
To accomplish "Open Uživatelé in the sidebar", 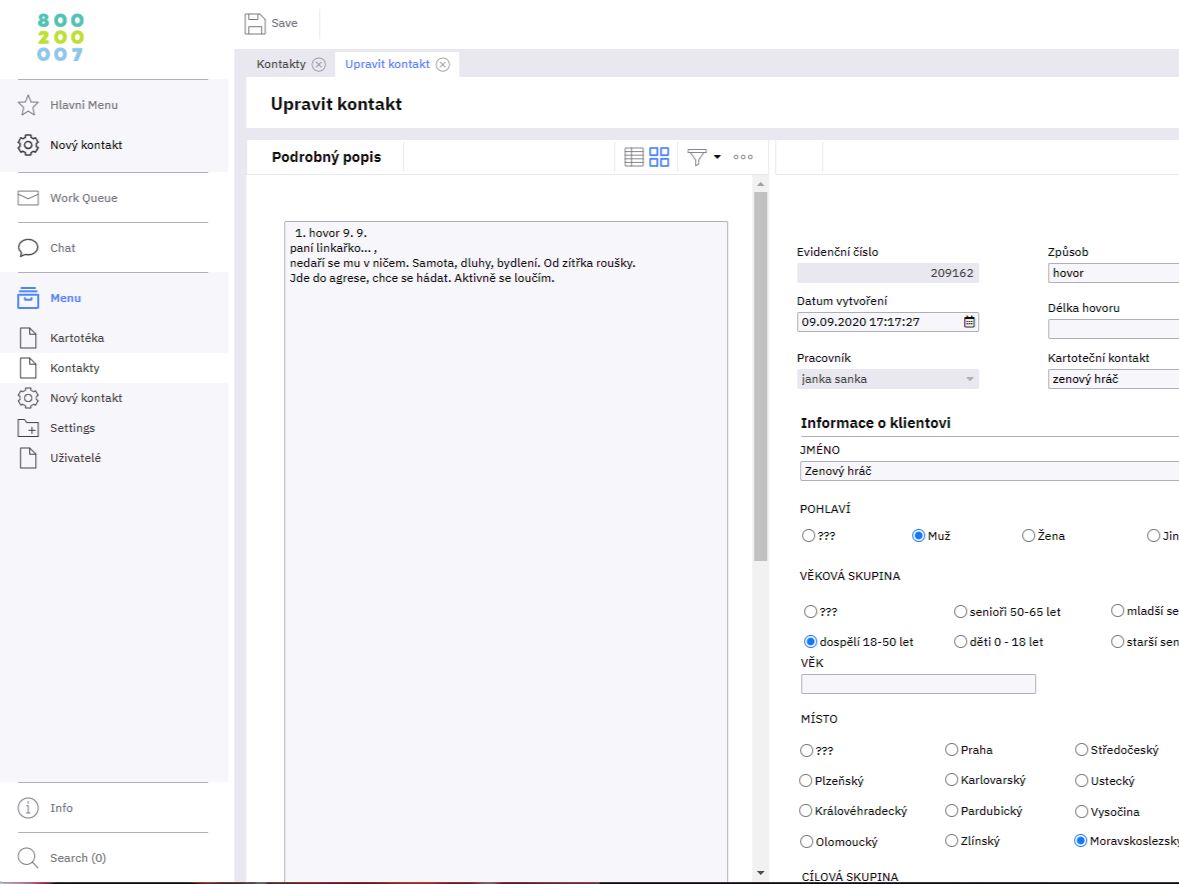I will click(76, 458).
